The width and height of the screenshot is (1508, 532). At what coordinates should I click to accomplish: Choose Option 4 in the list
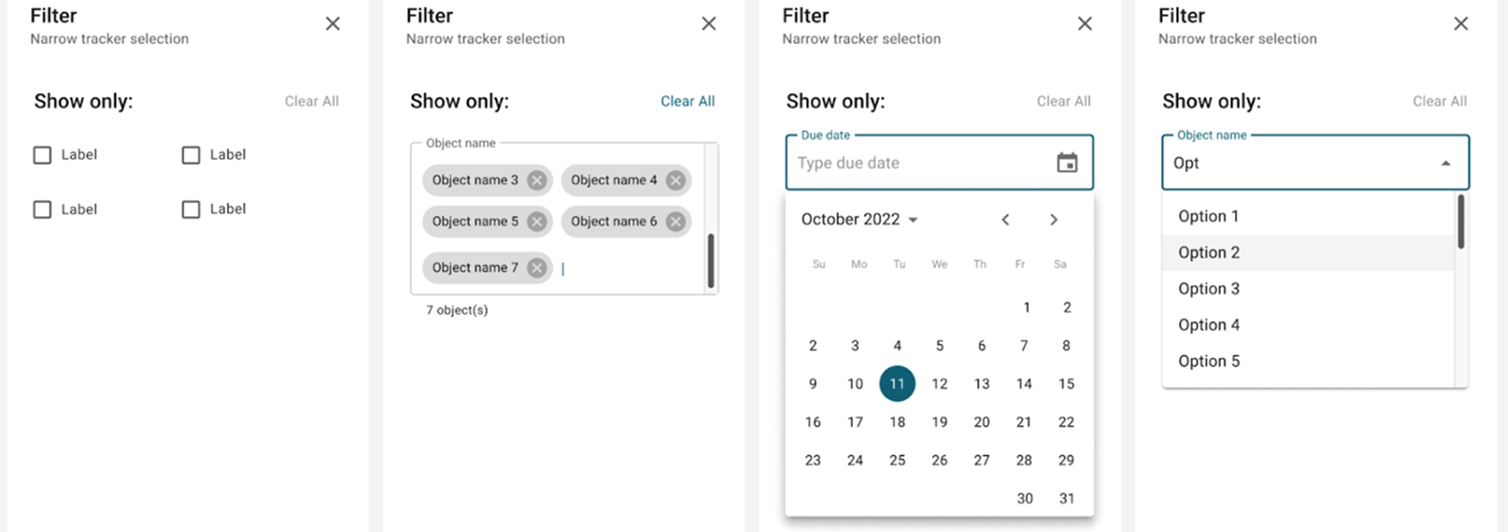coord(1209,325)
